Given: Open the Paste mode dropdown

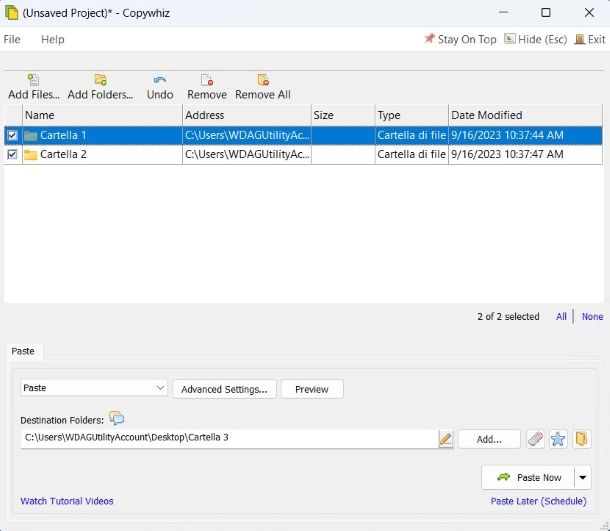Looking at the screenshot, I should coord(94,388).
